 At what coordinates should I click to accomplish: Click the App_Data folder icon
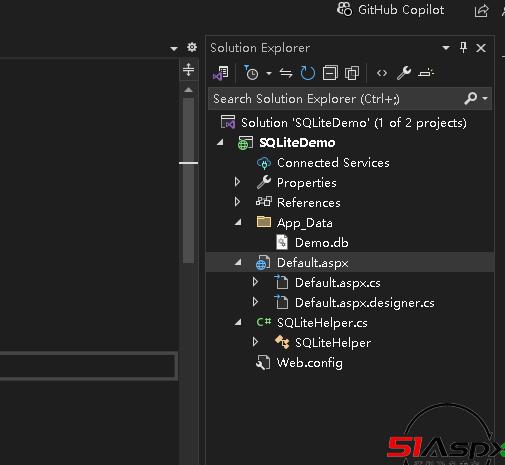[264, 222]
